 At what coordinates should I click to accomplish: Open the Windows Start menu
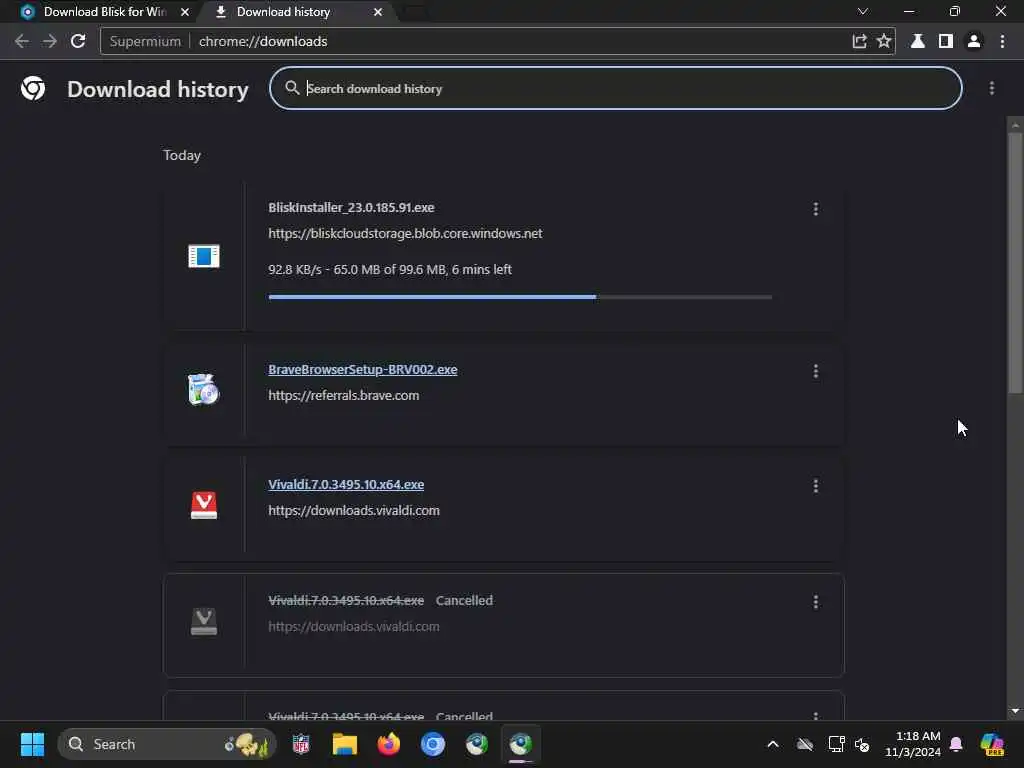(x=32, y=744)
